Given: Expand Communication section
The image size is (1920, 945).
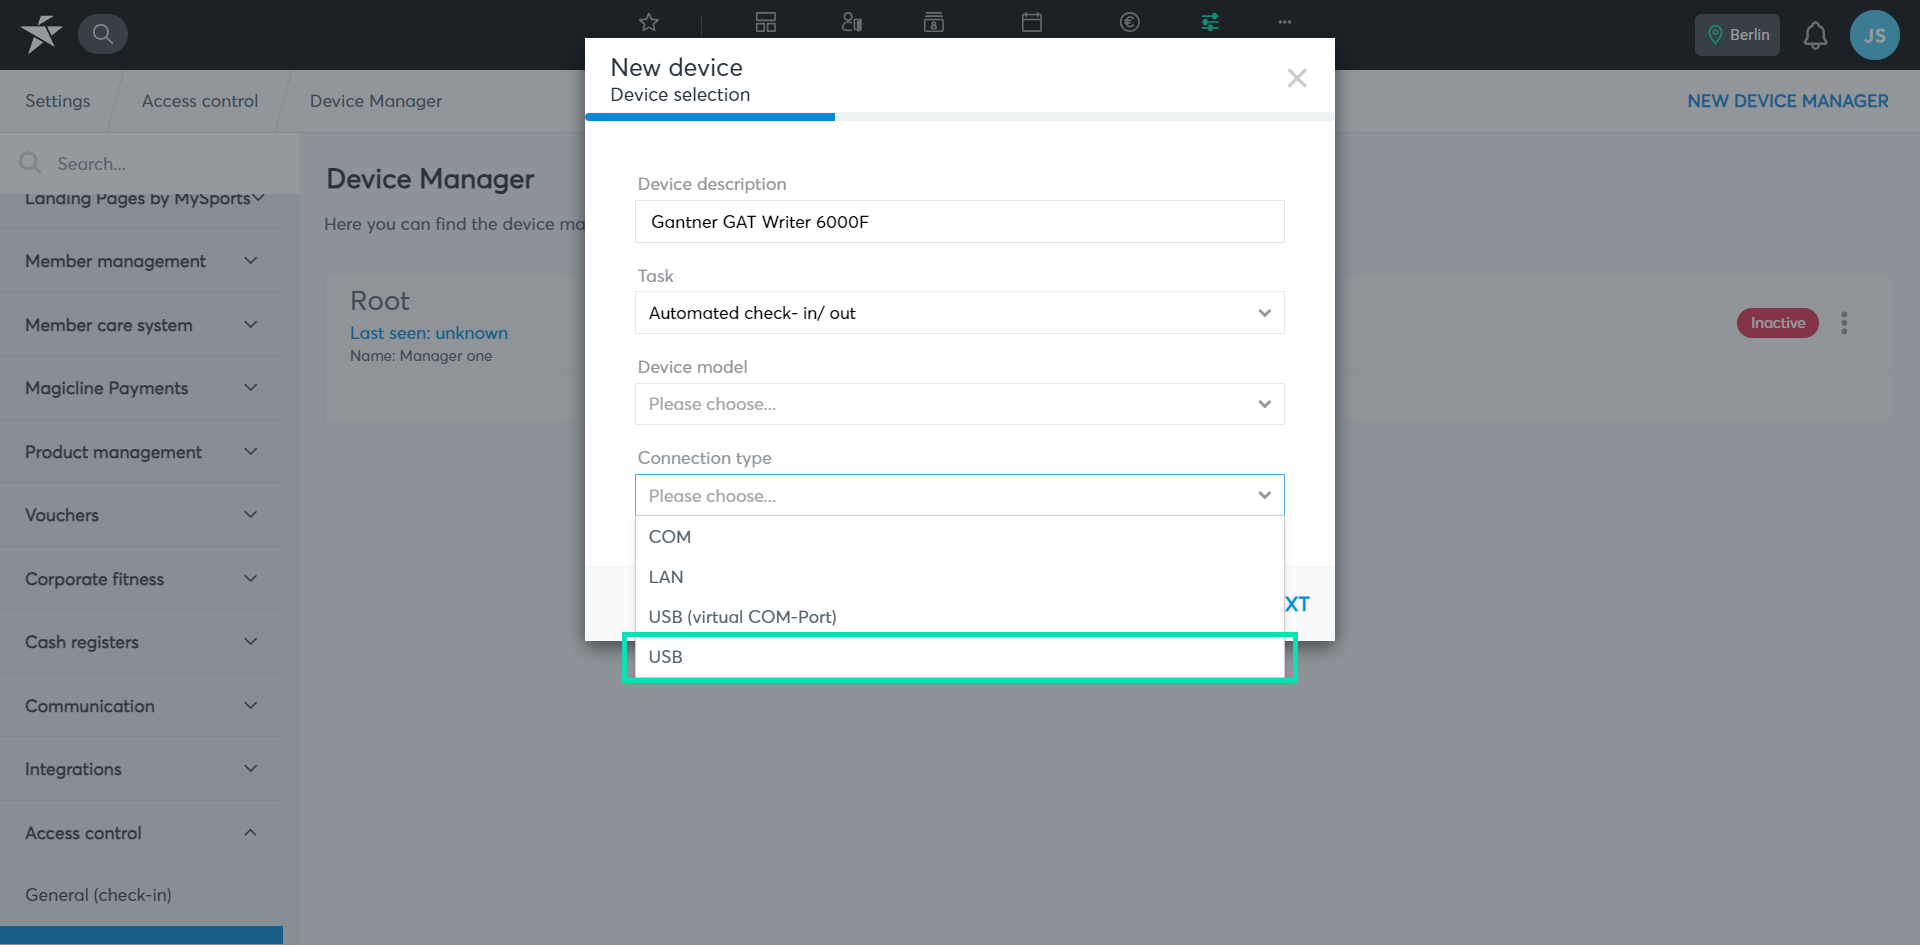Looking at the screenshot, I should [142, 706].
